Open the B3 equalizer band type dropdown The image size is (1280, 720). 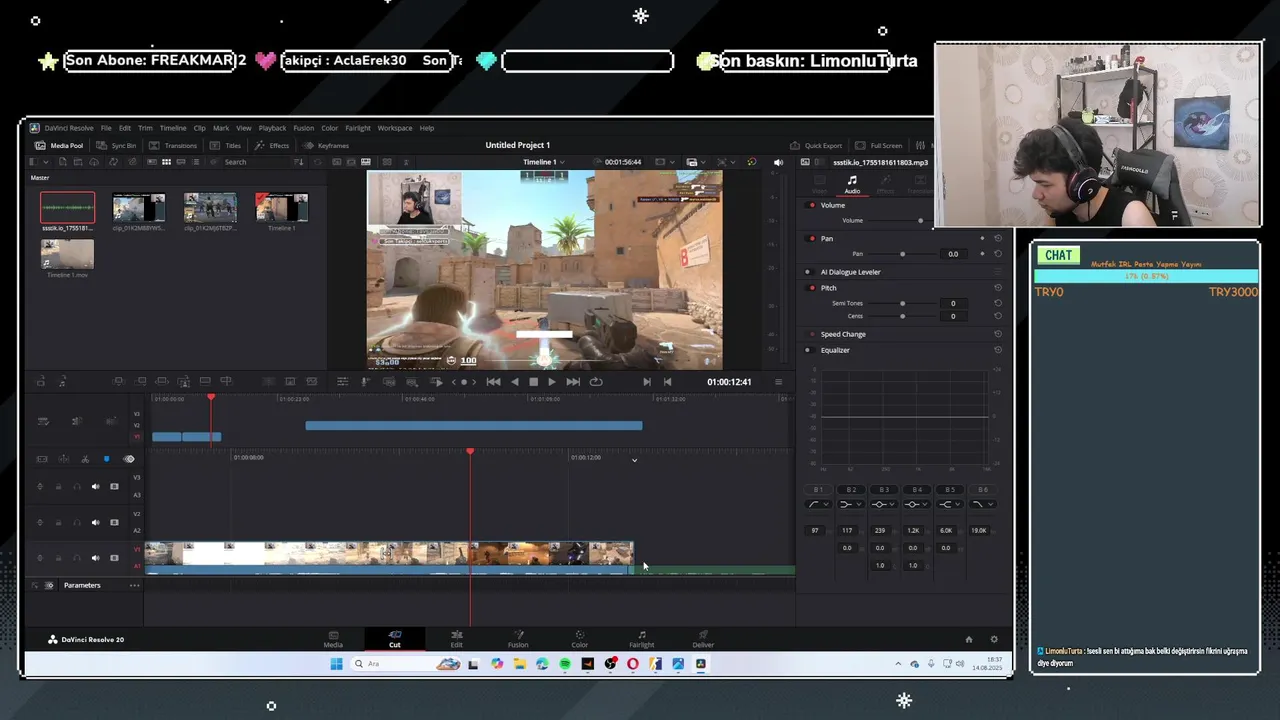click(x=892, y=504)
